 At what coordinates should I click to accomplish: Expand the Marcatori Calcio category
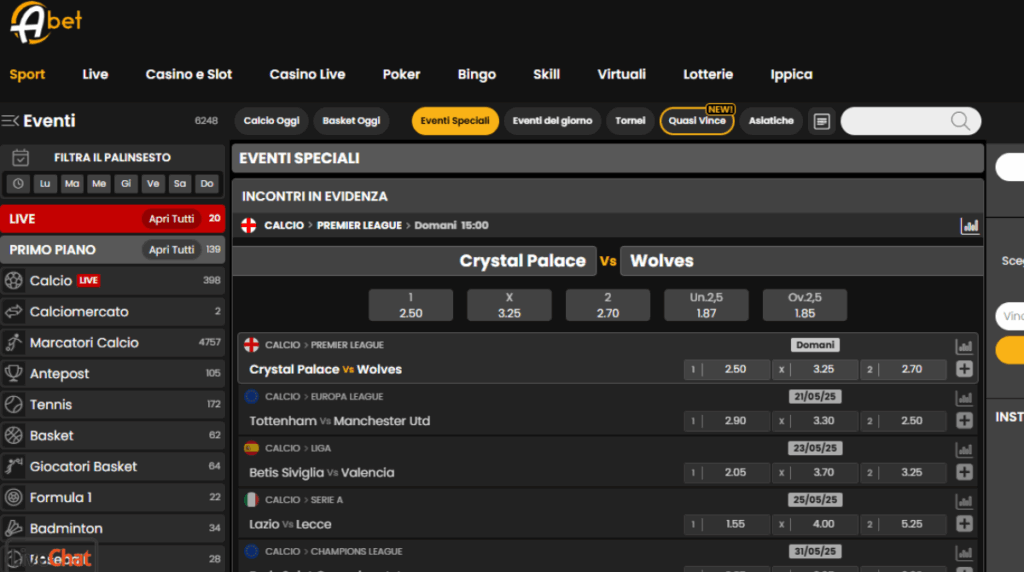[x=113, y=343]
